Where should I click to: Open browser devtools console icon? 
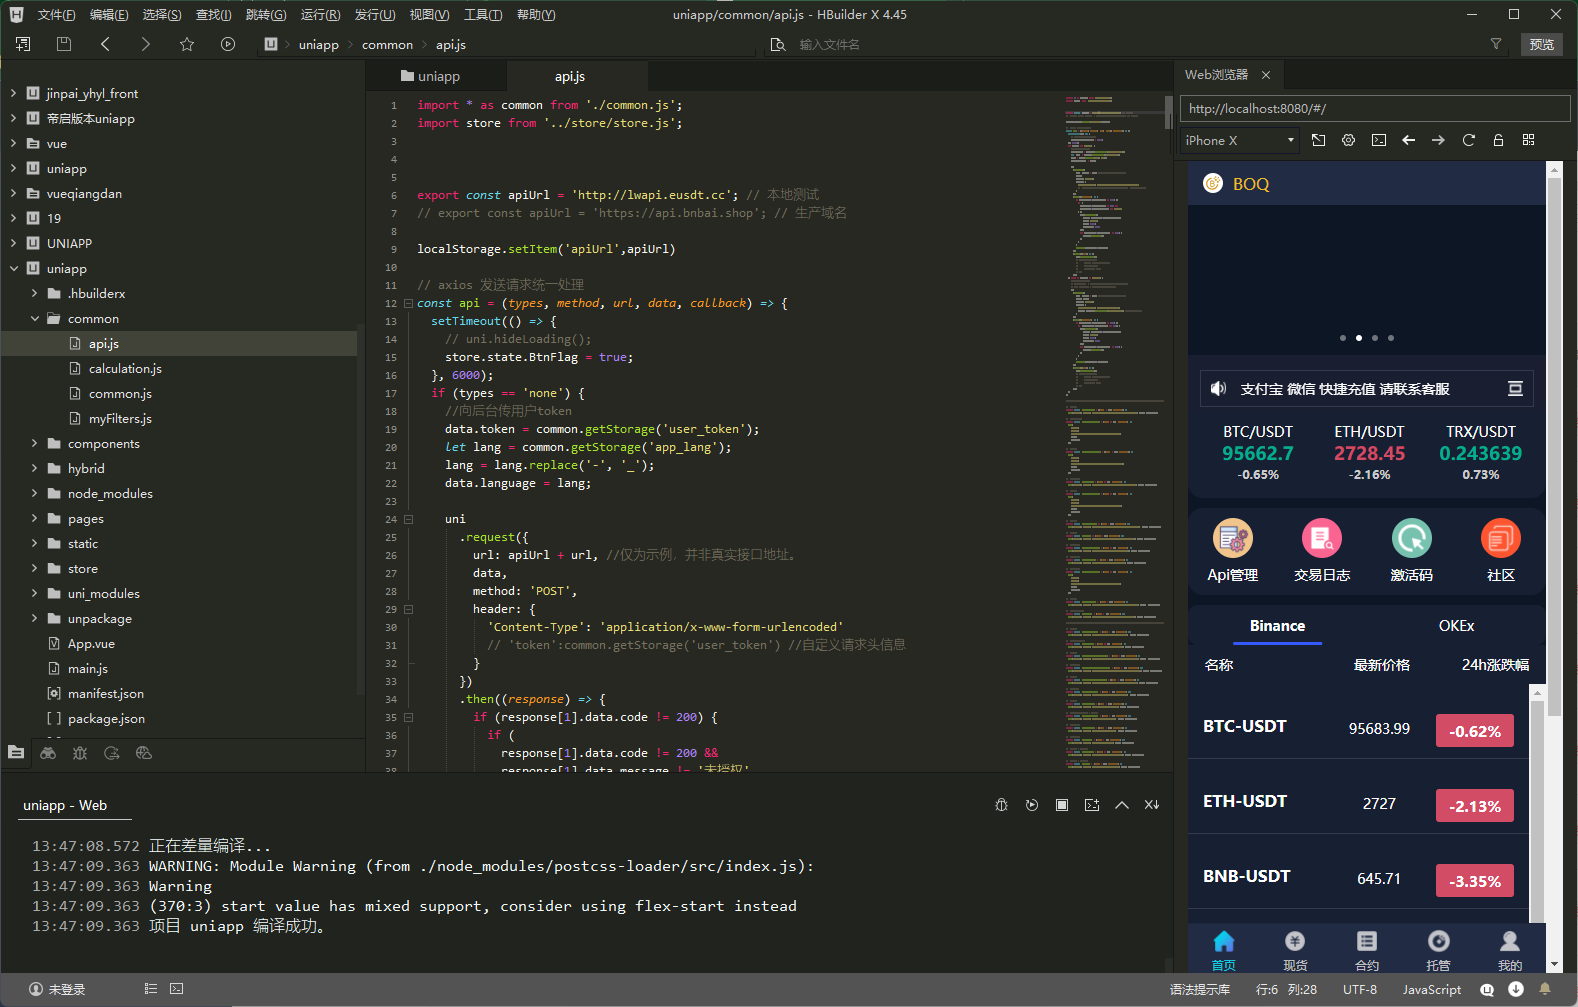coord(1378,140)
